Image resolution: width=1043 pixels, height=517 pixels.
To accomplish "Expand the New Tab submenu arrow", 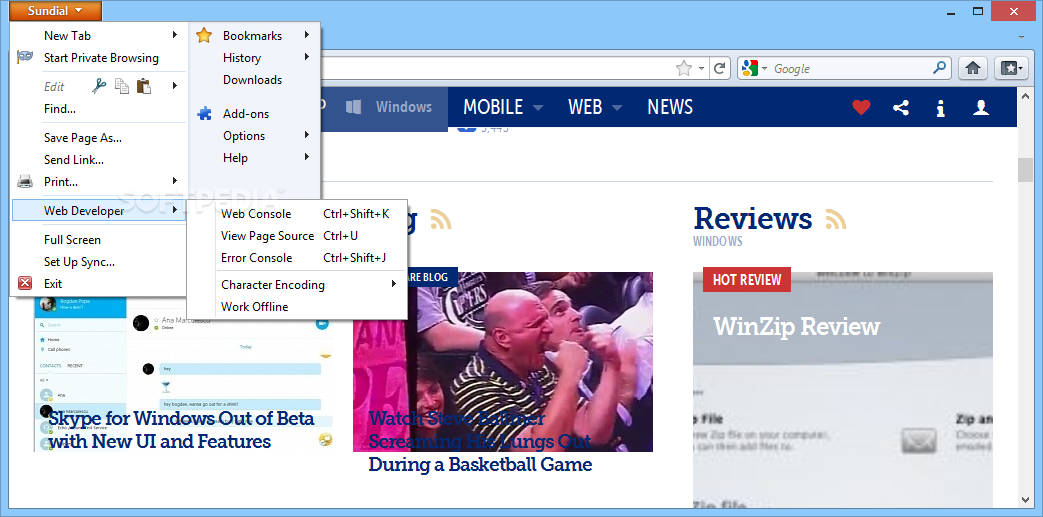I will tap(175, 35).
